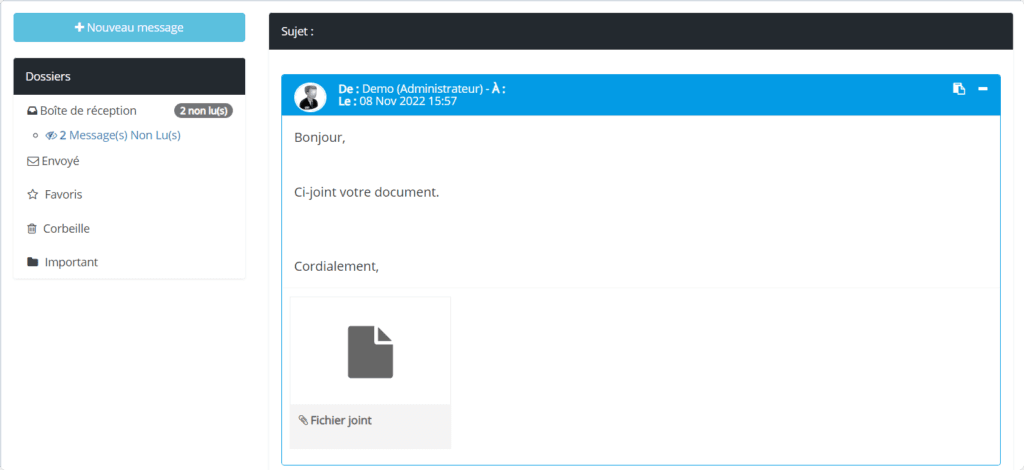This screenshot has height=470, width=1024.
Task: Click the plus icon in Nouveau message
Action: tap(80, 27)
